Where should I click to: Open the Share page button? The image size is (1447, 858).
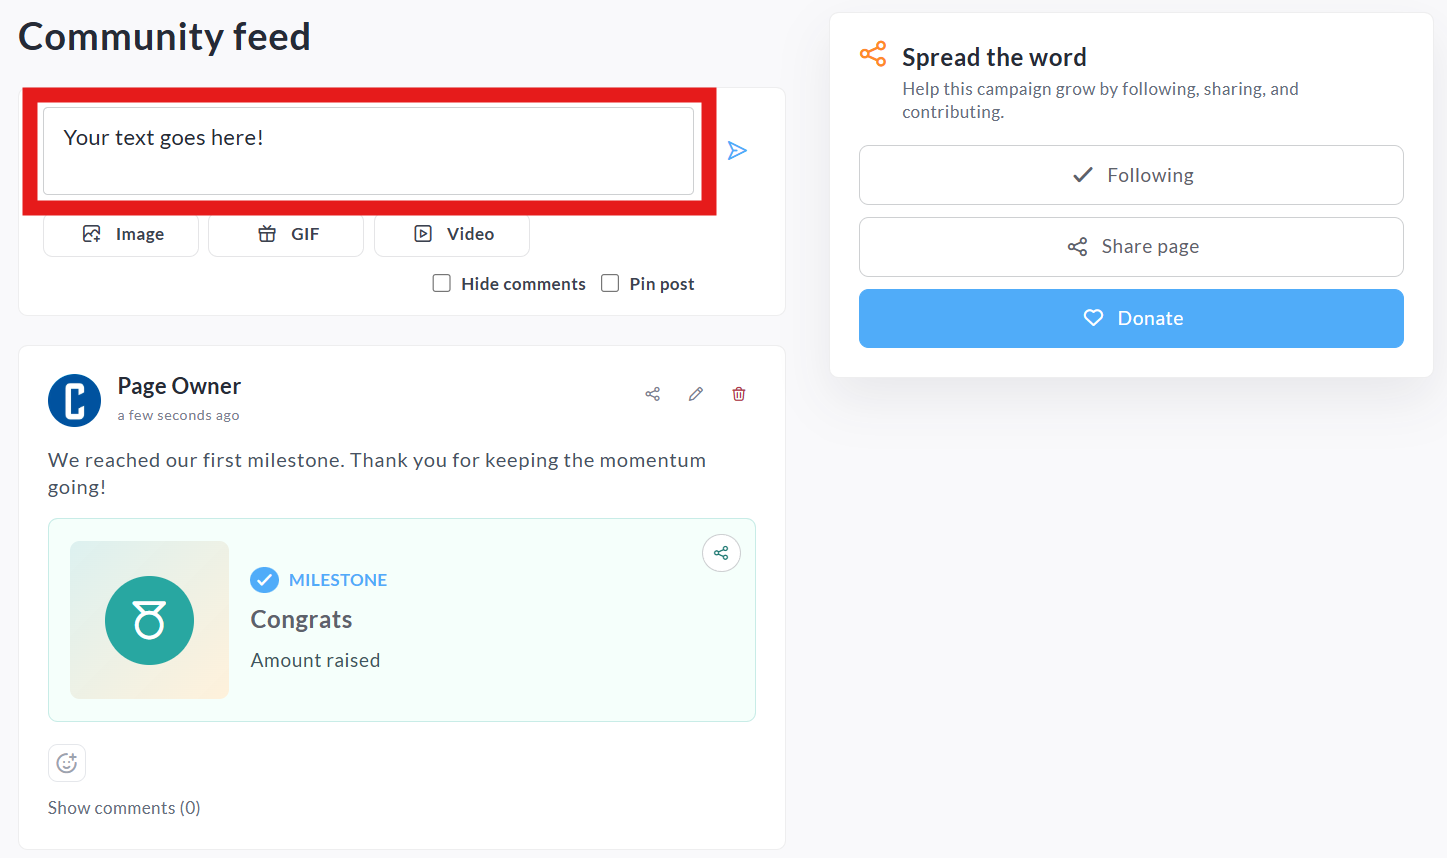[1131, 247]
